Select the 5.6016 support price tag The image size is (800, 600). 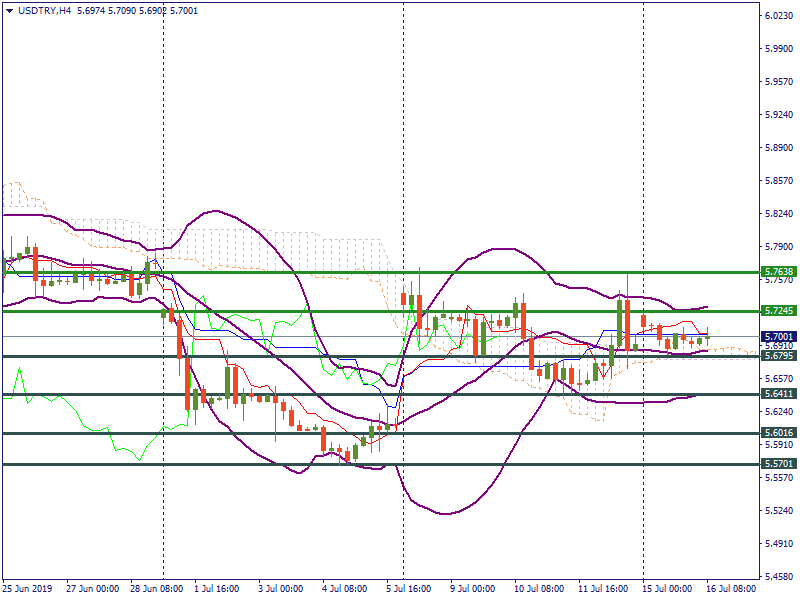(778, 433)
